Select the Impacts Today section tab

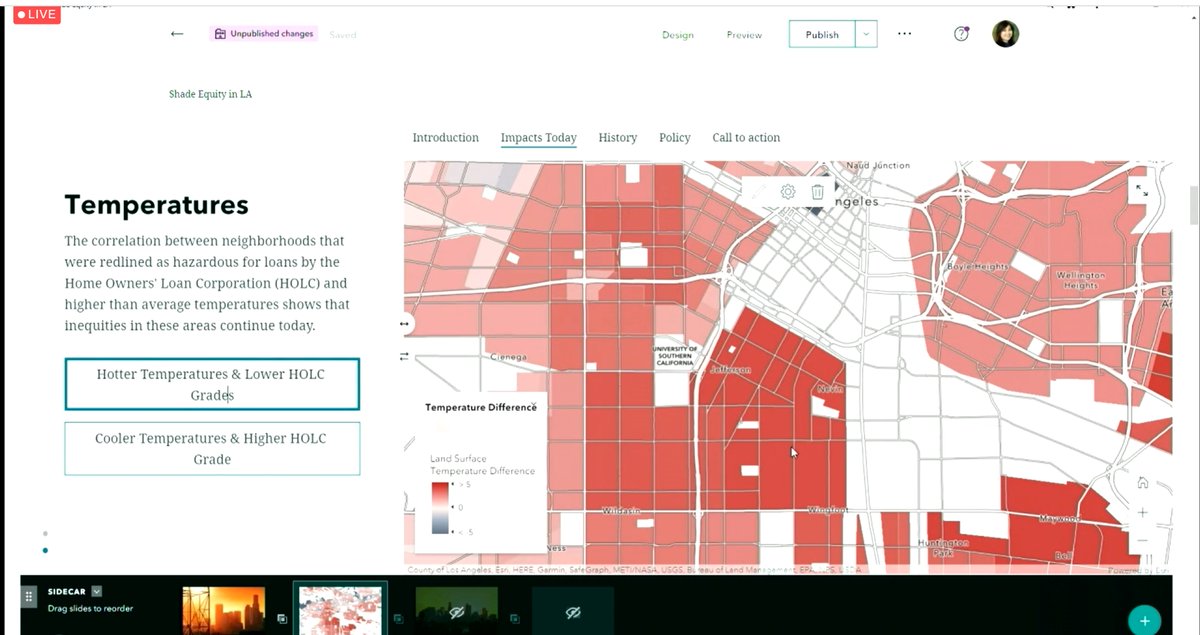[x=538, y=138]
